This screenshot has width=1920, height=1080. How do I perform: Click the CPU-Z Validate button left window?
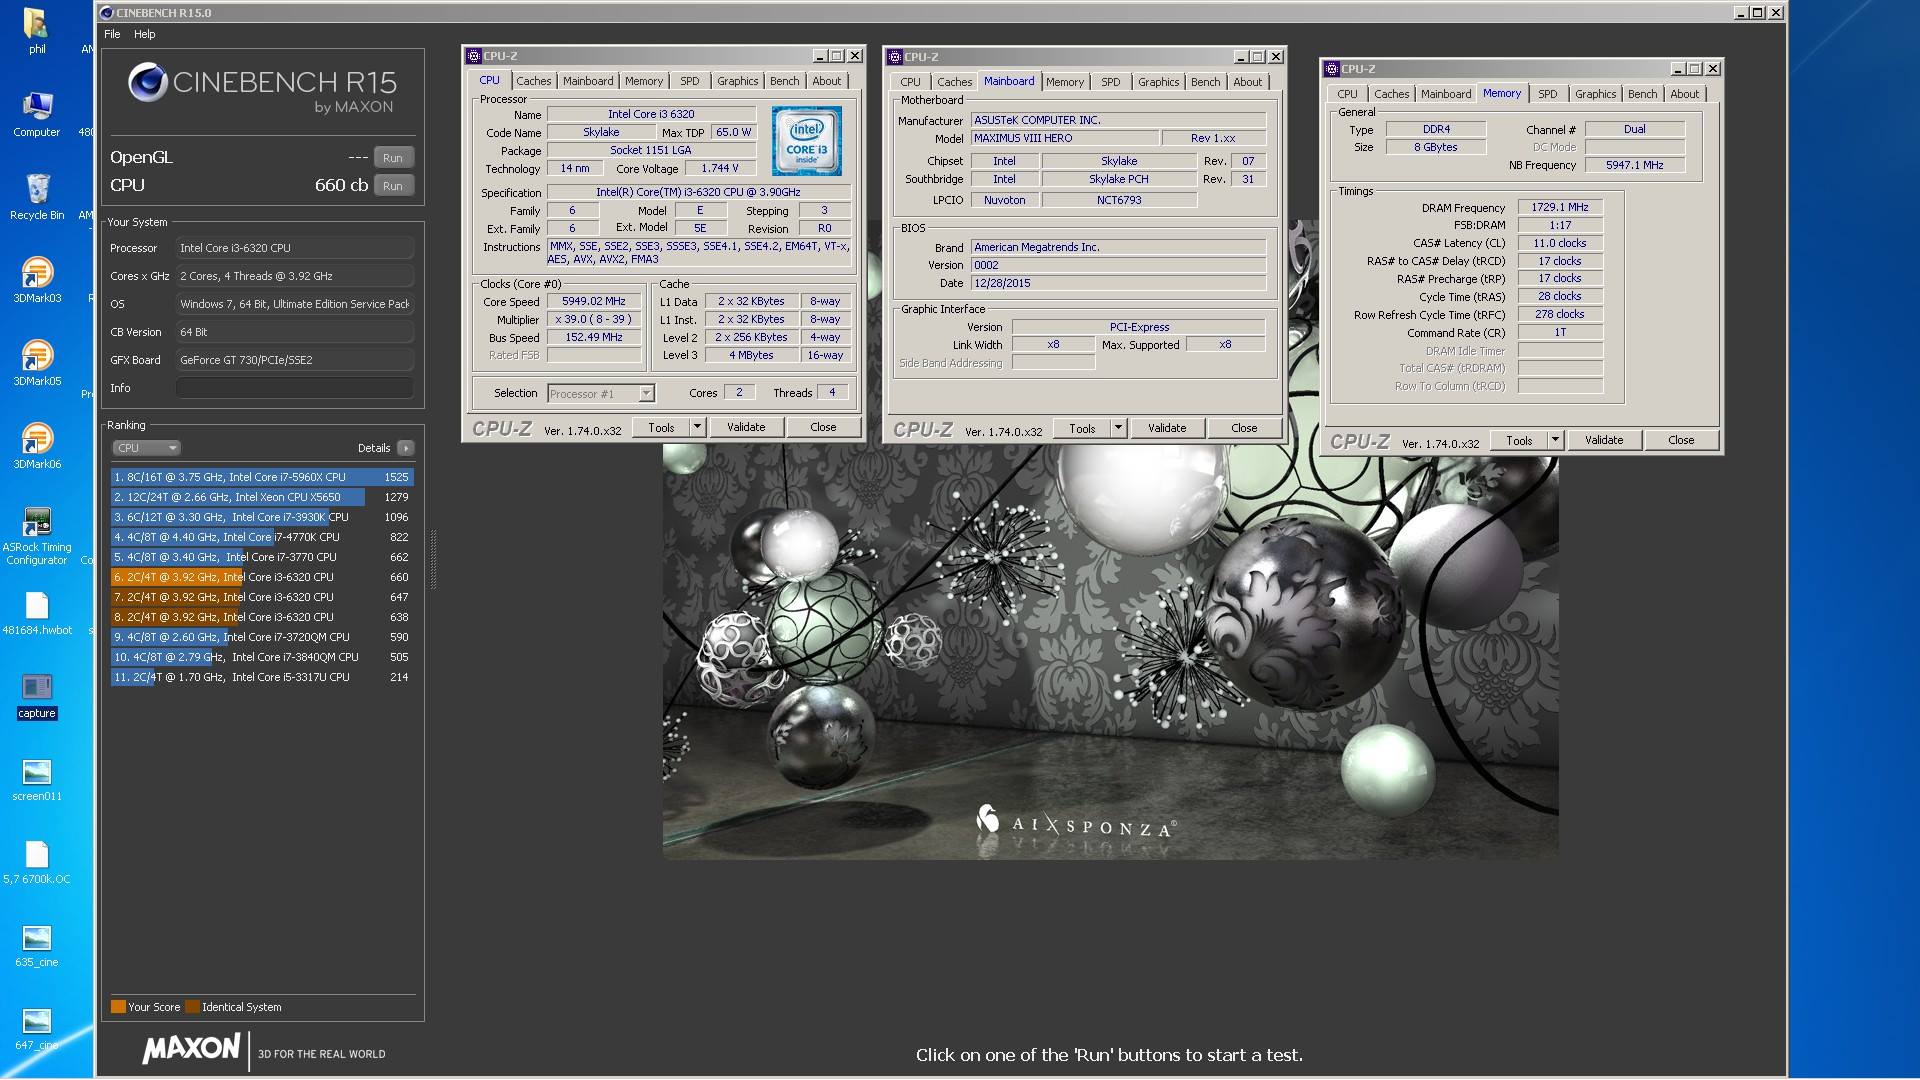coord(746,426)
